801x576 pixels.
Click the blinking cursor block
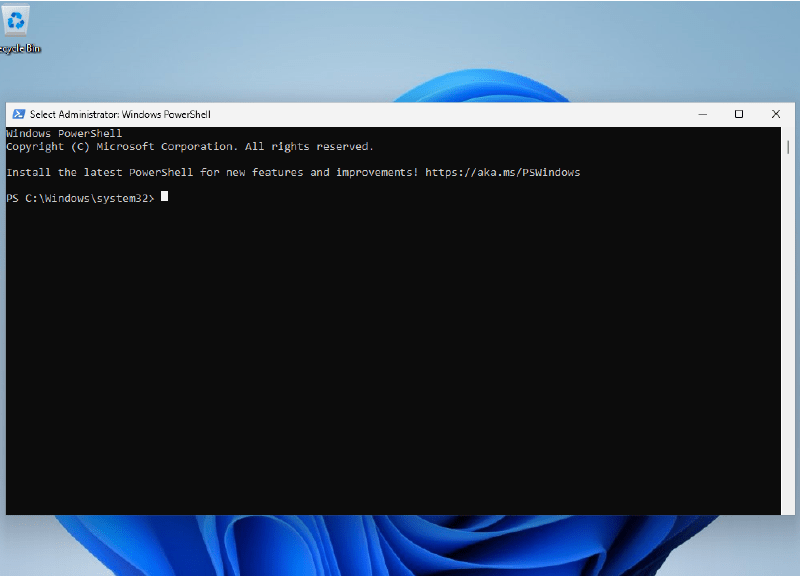point(163,196)
